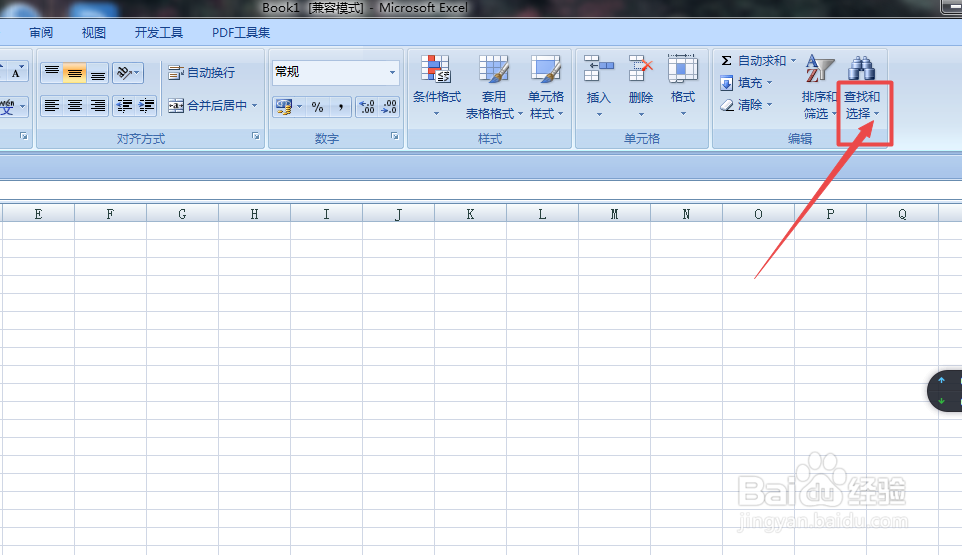Viewport: 962px width, 555px height.
Task: Apply percent style format
Action: pyautogui.click(x=317, y=107)
